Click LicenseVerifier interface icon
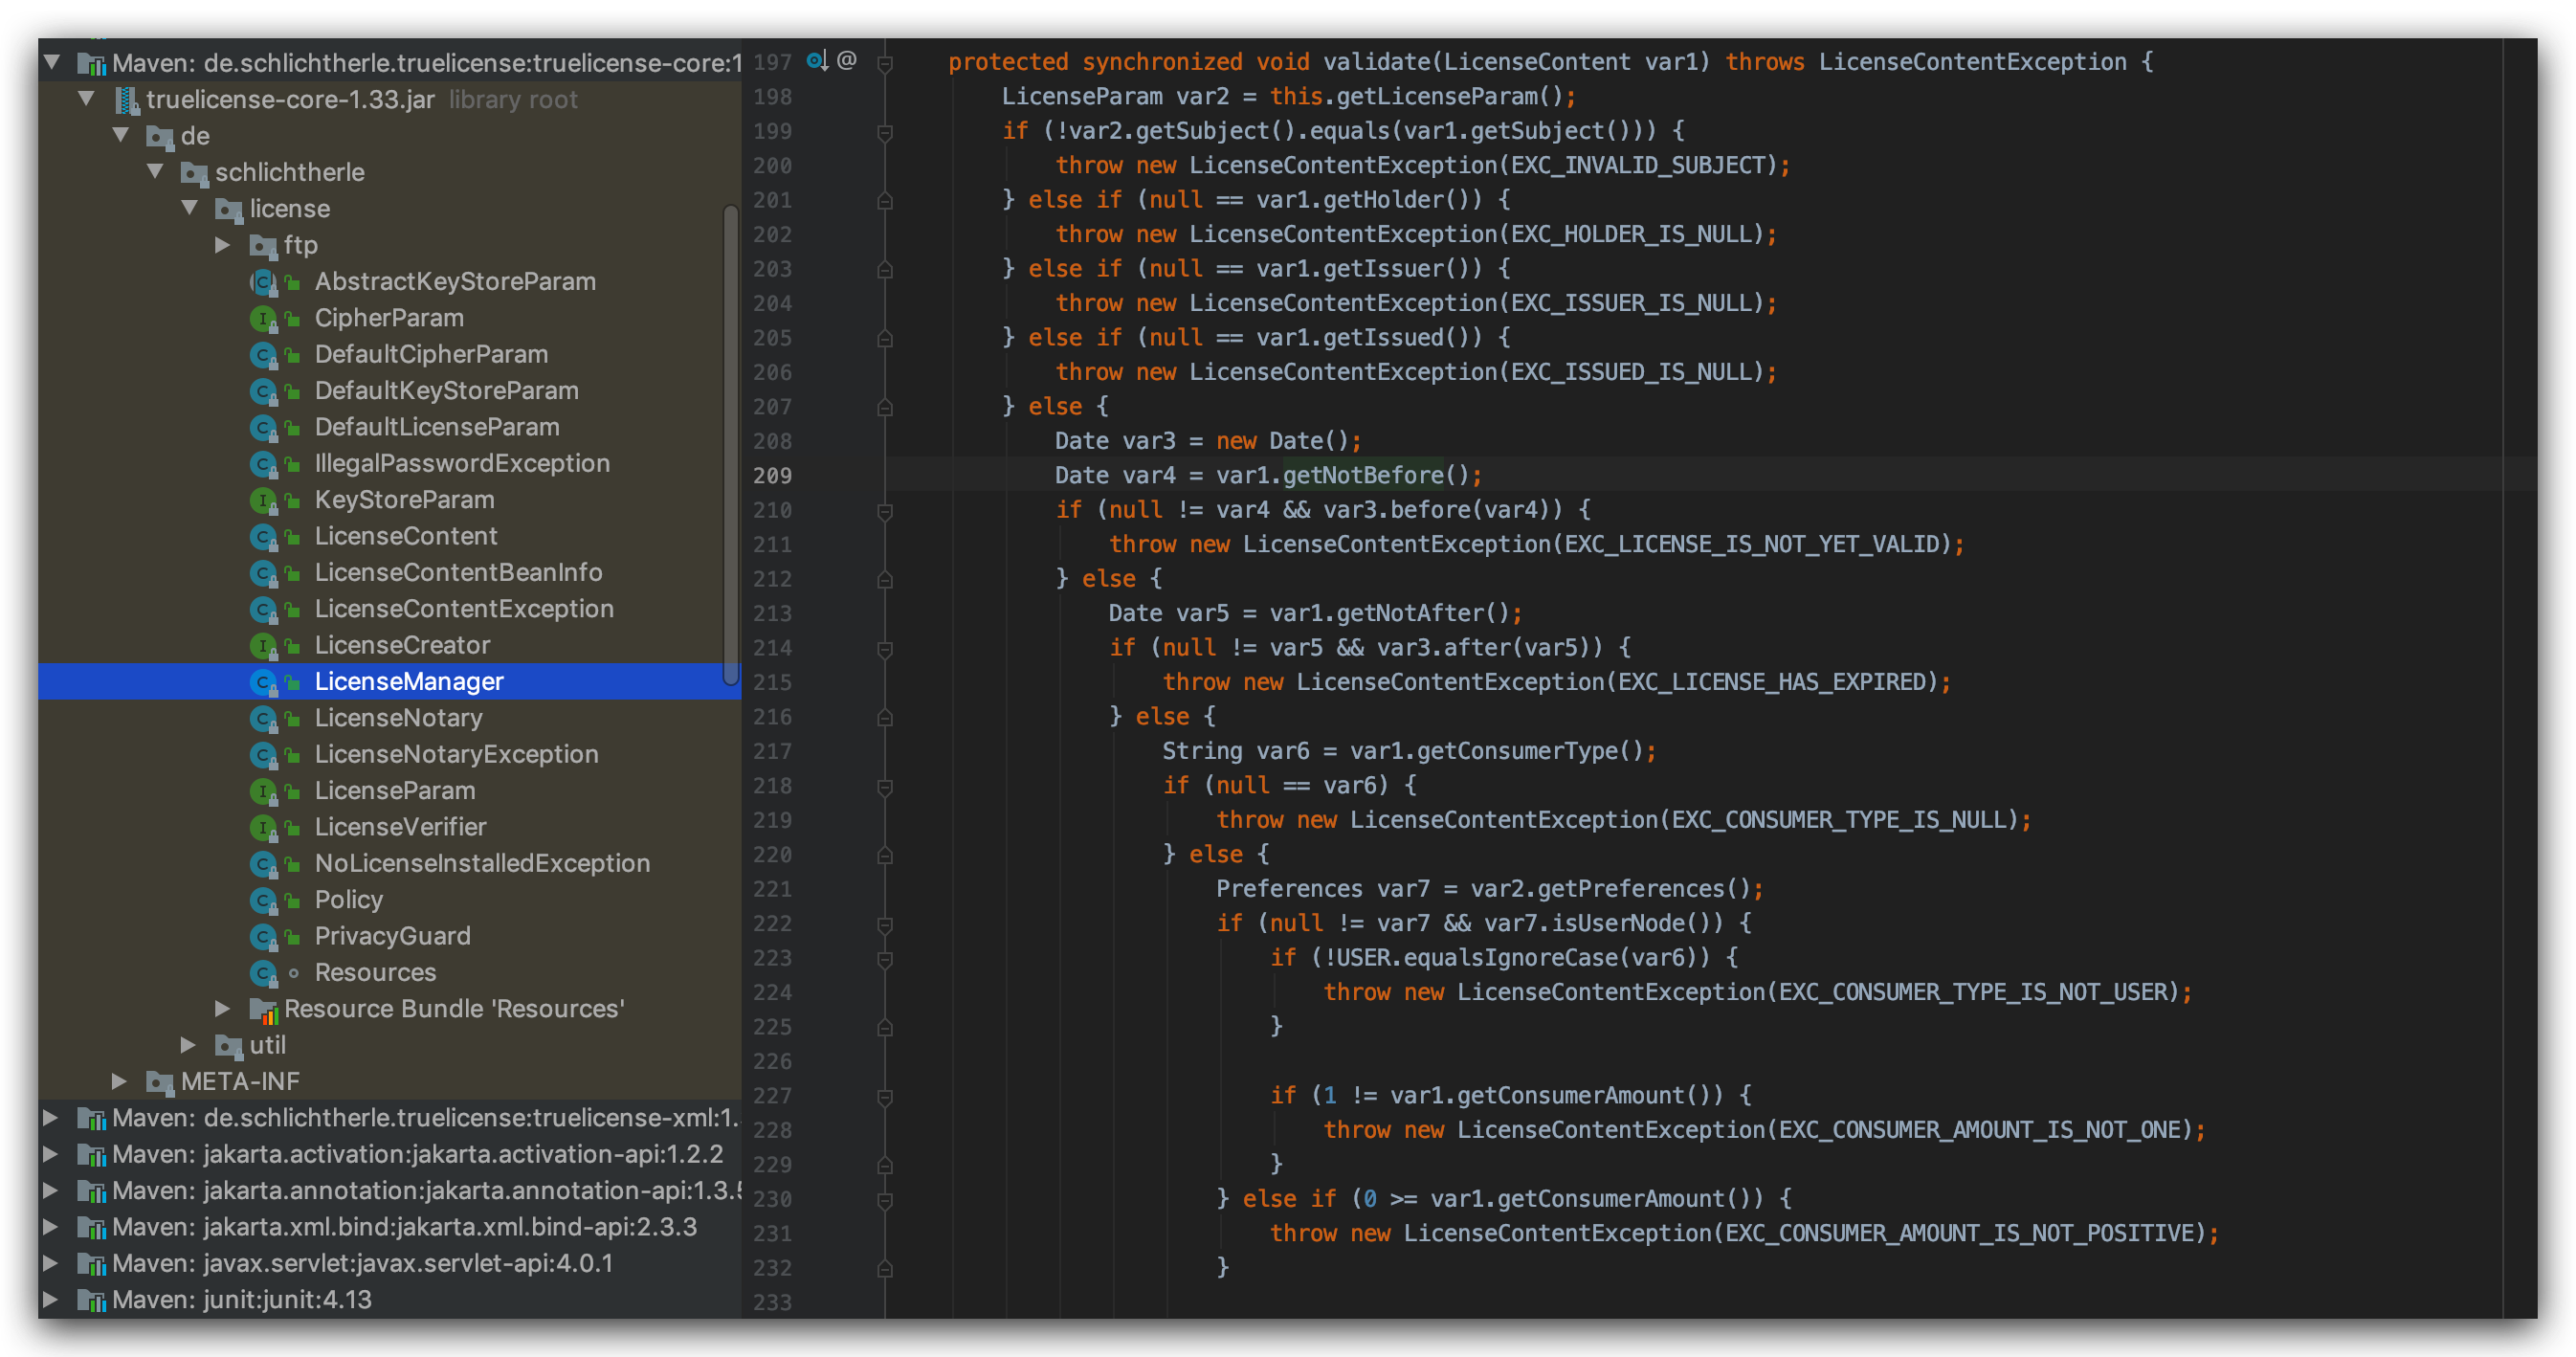The width and height of the screenshot is (2576, 1357). [263, 827]
